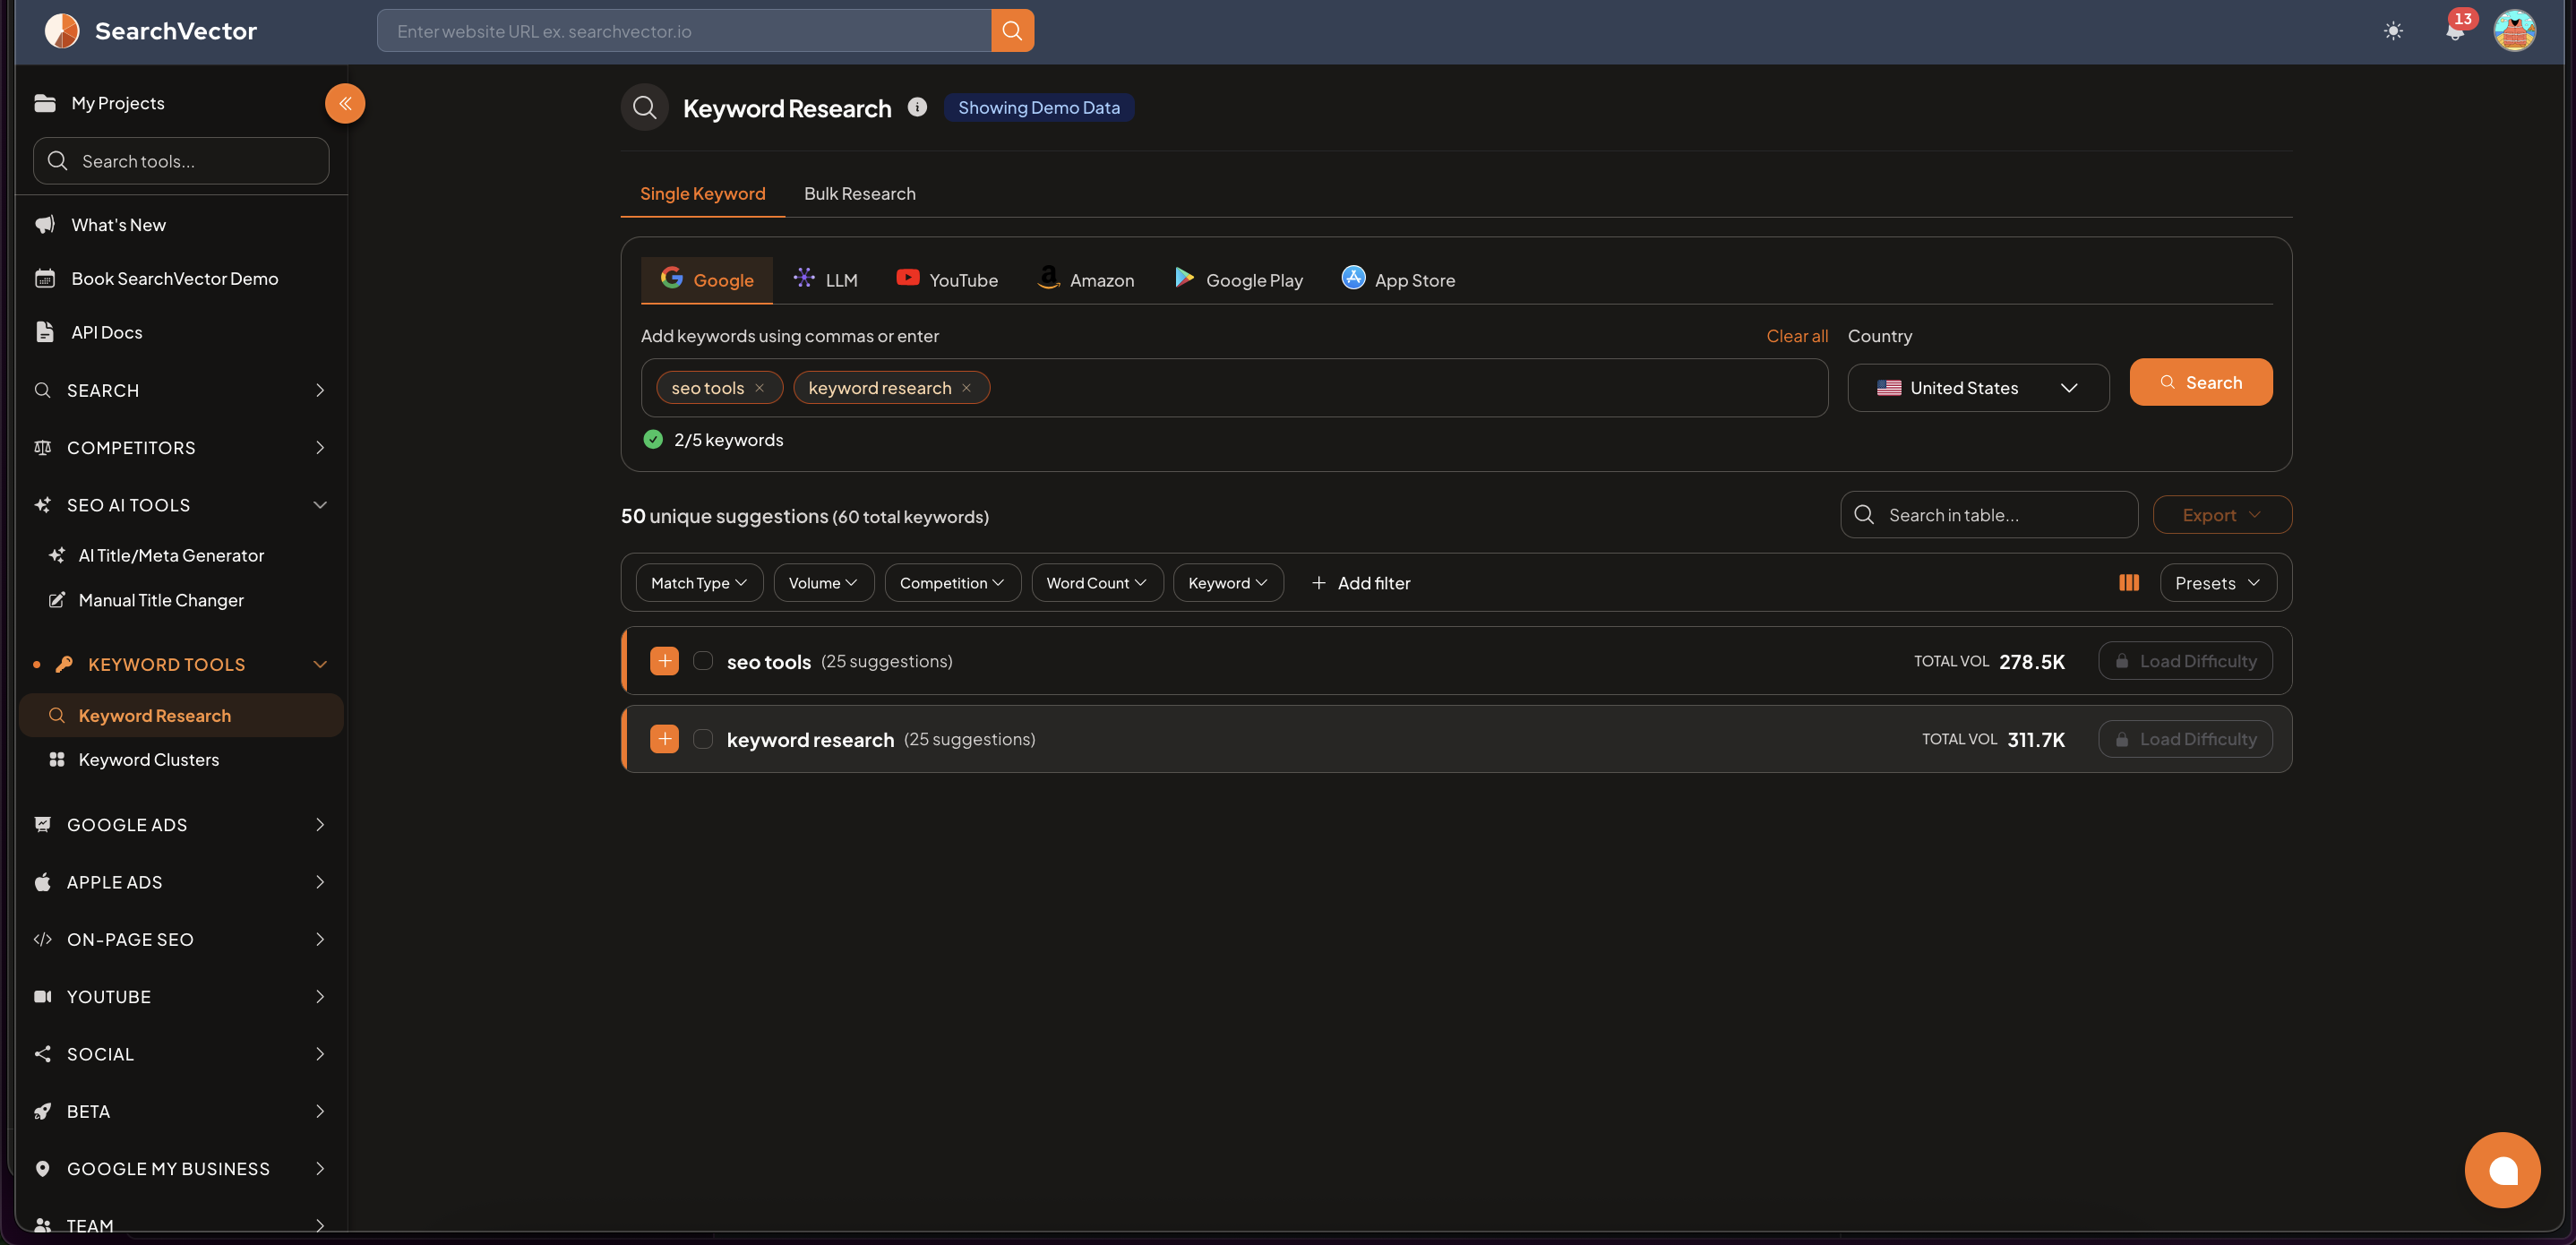This screenshot has height=1245, width=2576.
Task: Click the Keyword Research info icon
Action: [917, 107]
